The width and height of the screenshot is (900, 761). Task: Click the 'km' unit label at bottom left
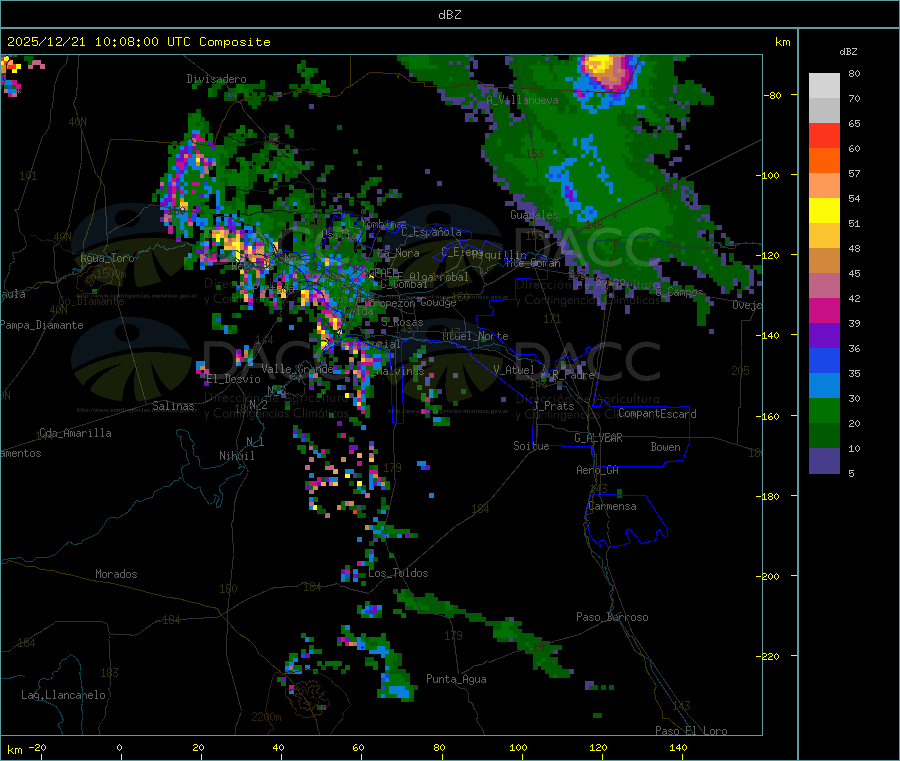[14, 750]
